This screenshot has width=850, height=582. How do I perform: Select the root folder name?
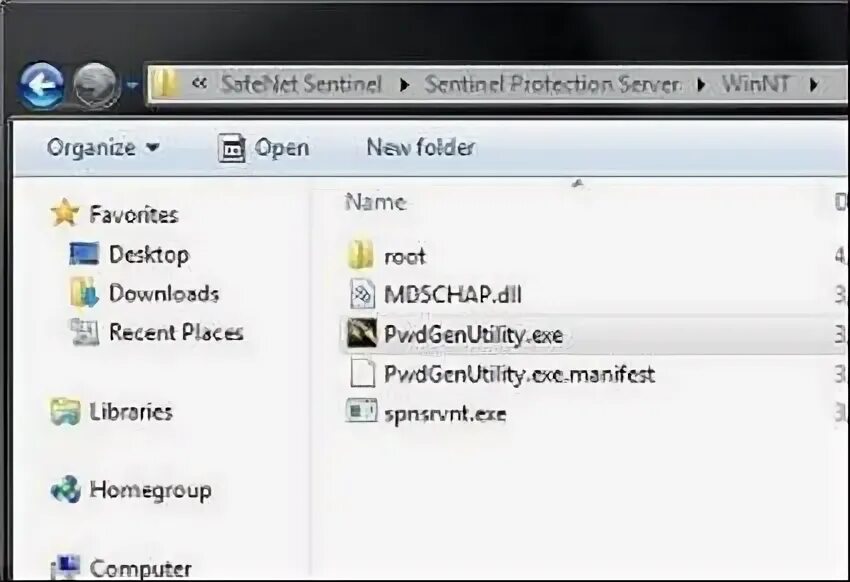pos(405,256)
